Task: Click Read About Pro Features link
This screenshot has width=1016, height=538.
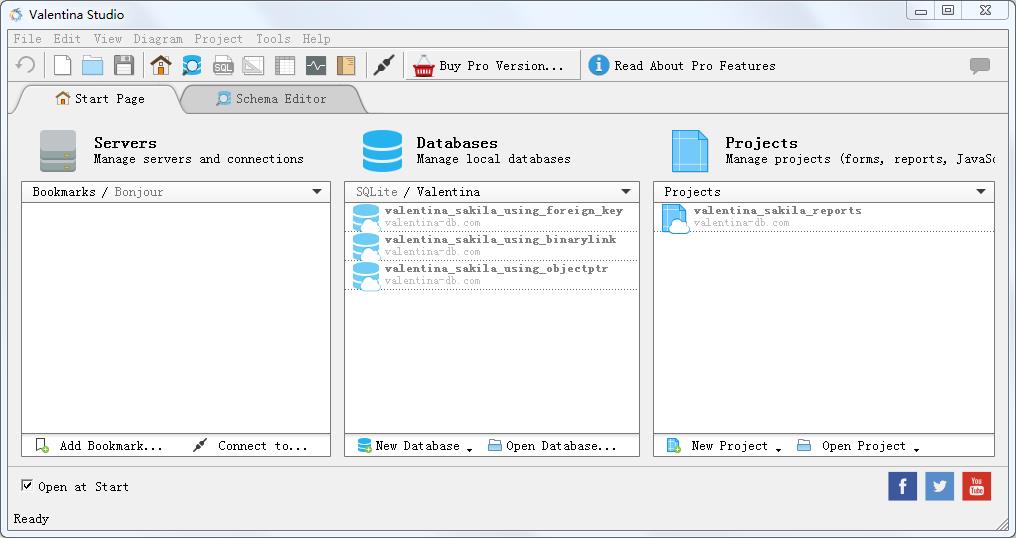Action: (695, 65)
